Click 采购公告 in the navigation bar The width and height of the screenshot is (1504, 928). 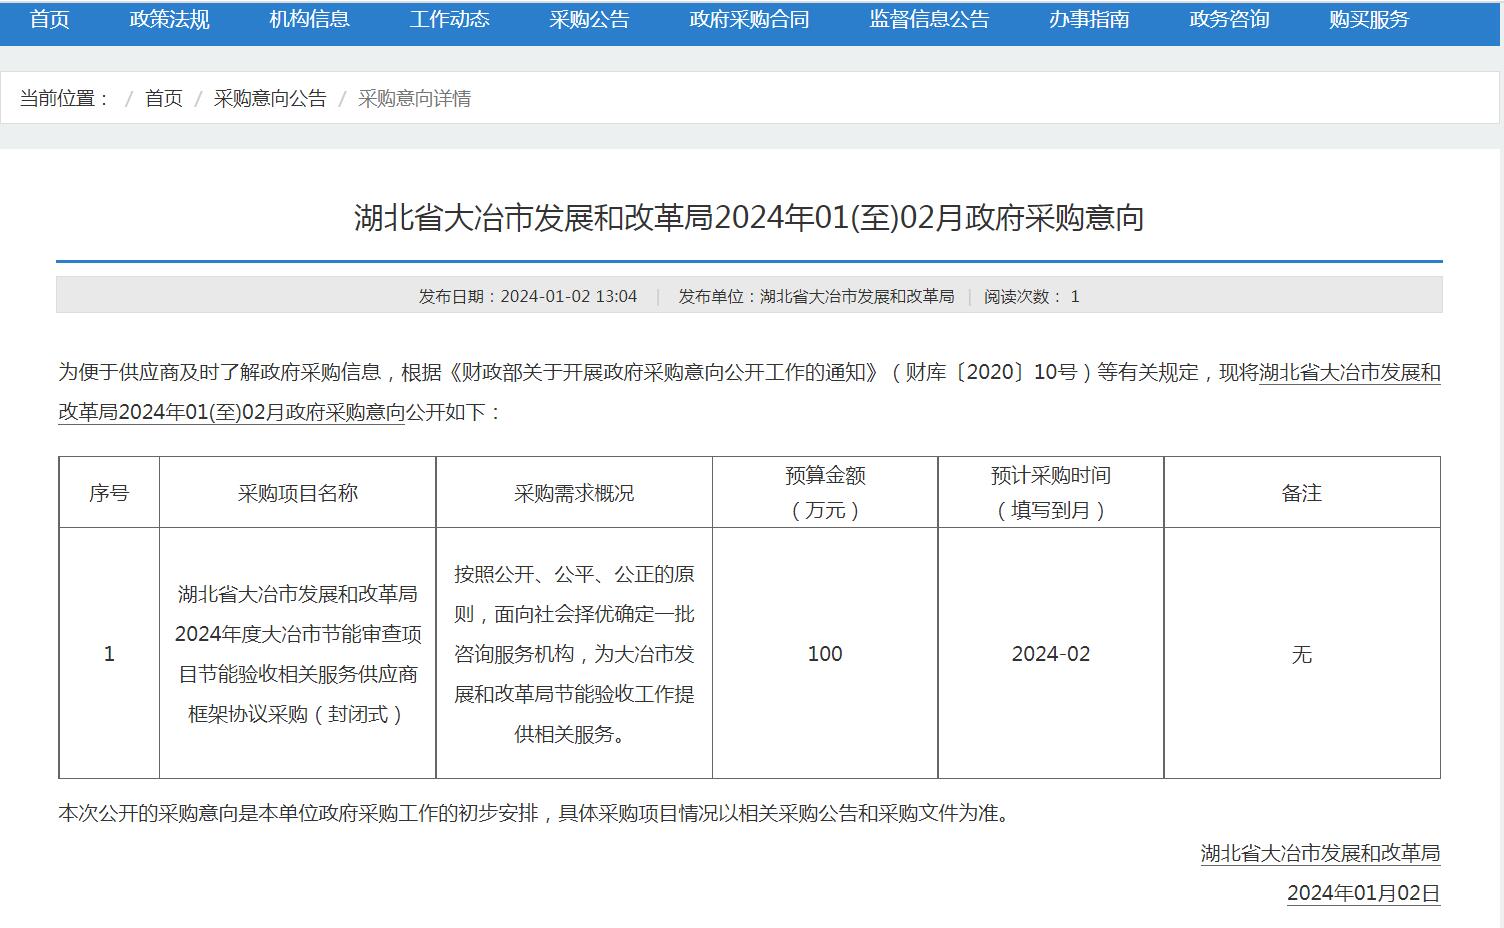pos(589,20)
